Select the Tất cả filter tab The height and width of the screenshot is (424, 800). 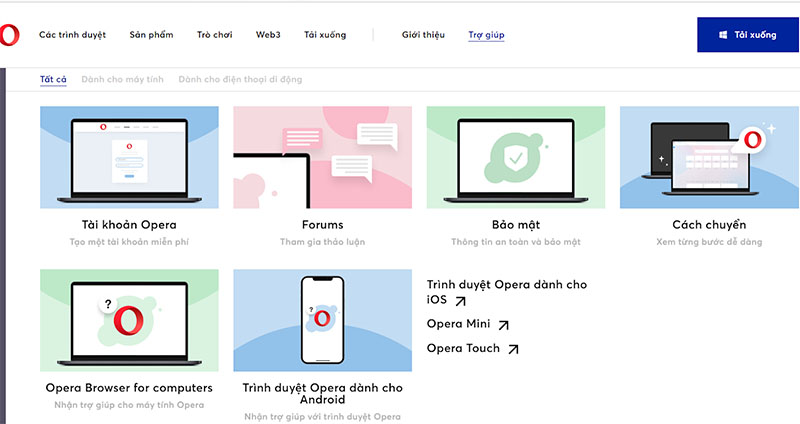pos(53,80)
